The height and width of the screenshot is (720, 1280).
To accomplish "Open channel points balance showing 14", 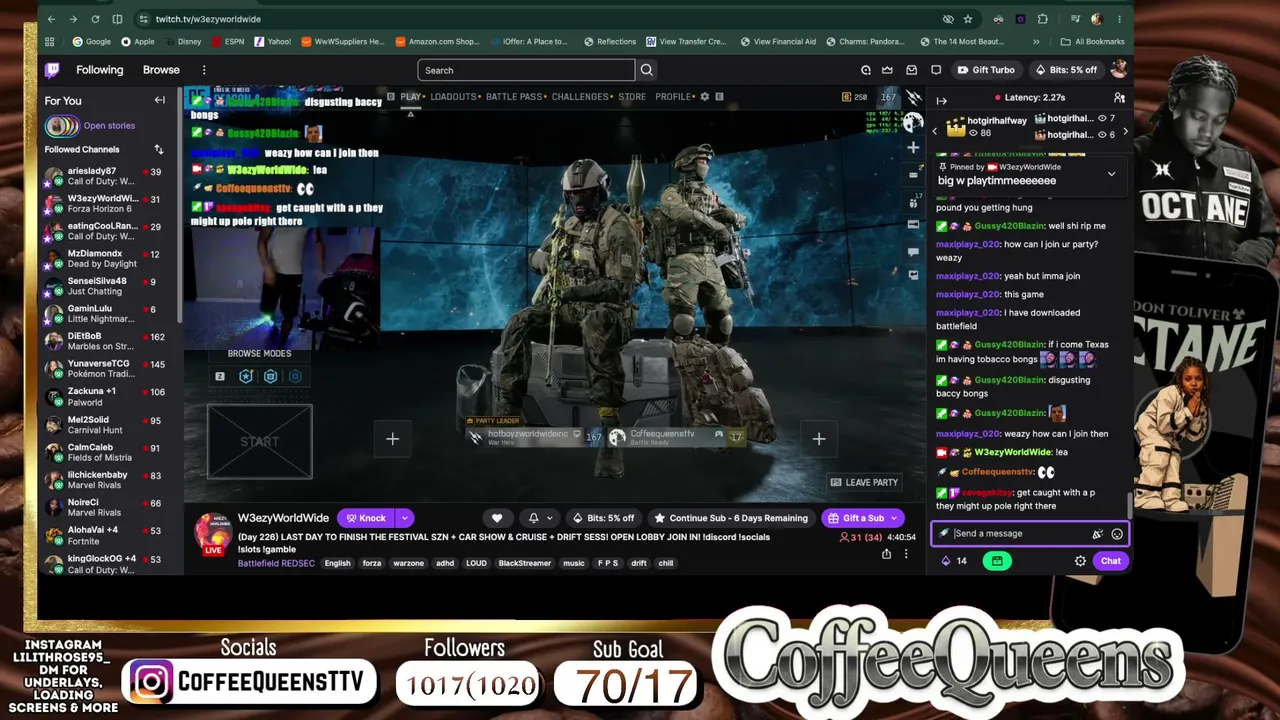I will tap(954, 561).
